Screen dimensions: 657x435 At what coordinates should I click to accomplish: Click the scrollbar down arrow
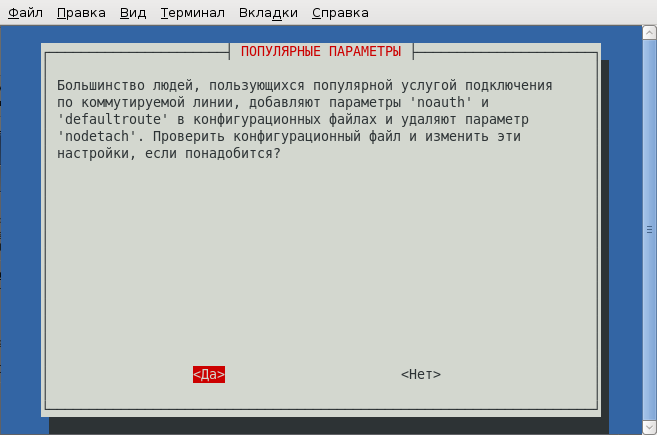point(649,427)
